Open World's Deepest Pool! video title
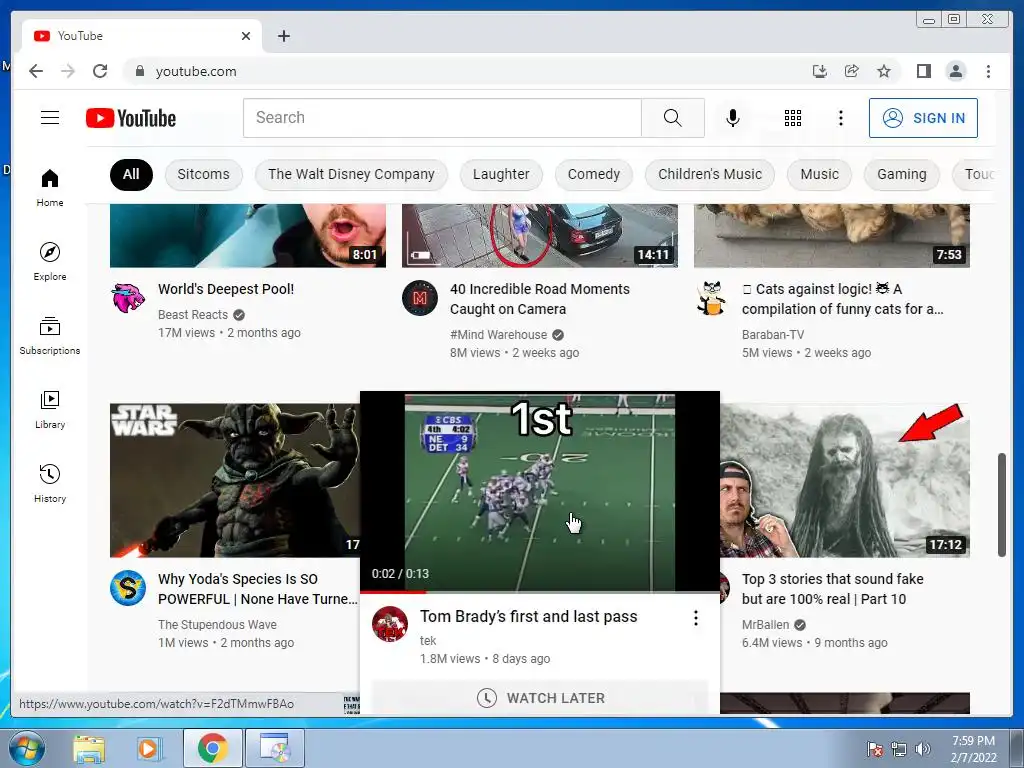The image size is (1024, 768). tap(226, 289)
